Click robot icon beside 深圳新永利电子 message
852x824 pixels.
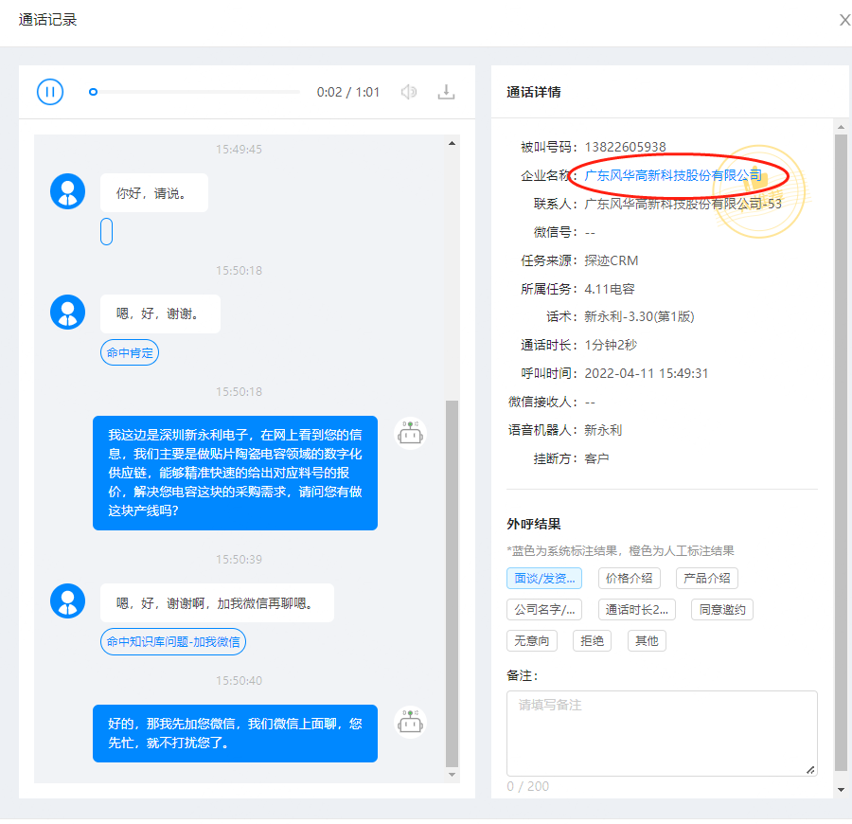click(410, 434)
